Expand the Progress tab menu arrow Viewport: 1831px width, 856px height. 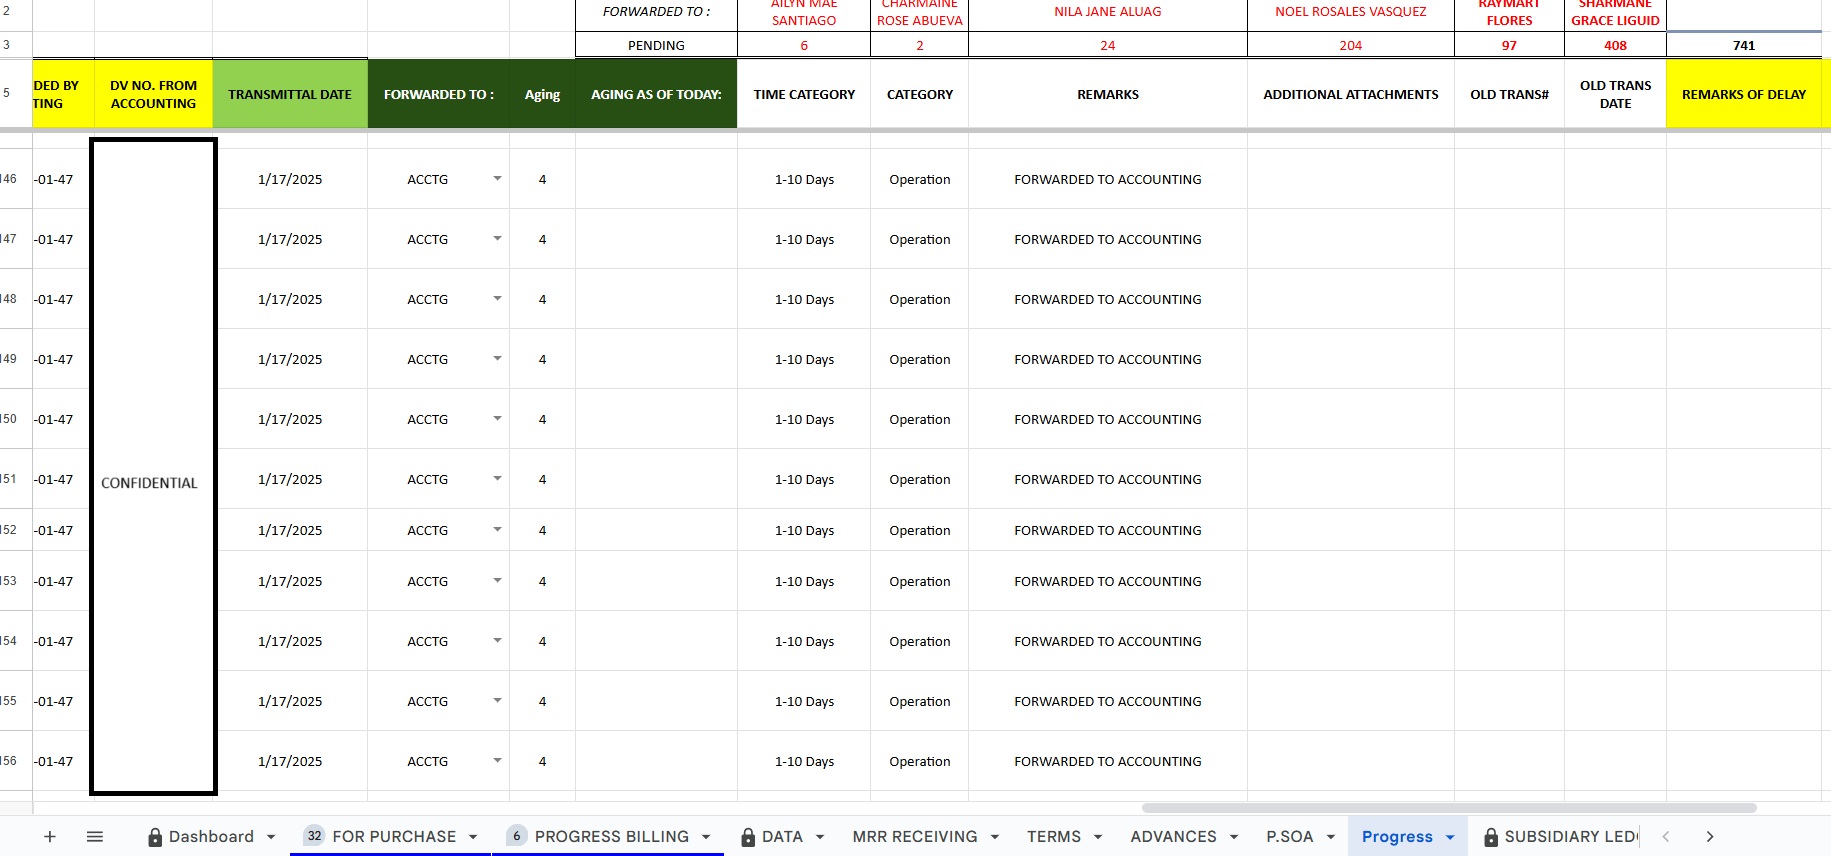pyautogui.click(x=1450, y=838)
